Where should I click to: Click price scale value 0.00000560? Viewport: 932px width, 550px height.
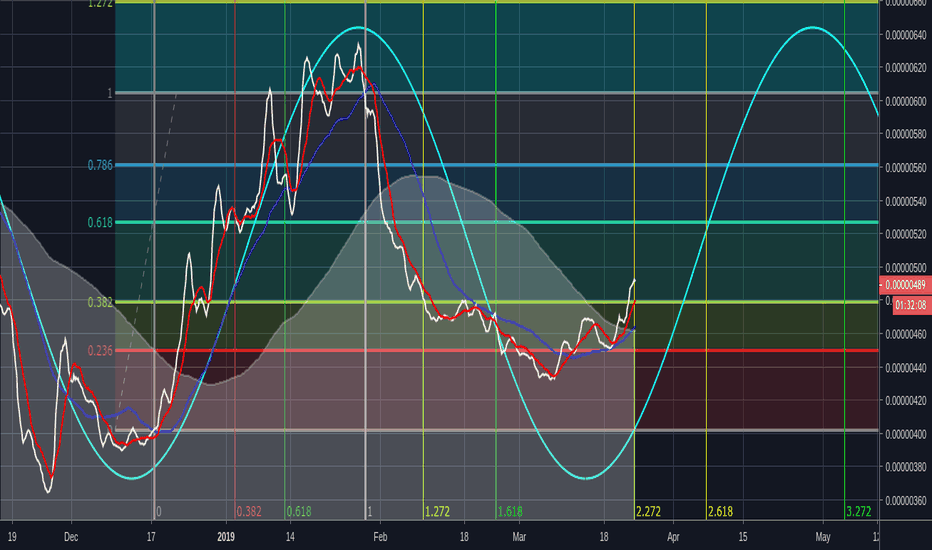pos(906,168)
